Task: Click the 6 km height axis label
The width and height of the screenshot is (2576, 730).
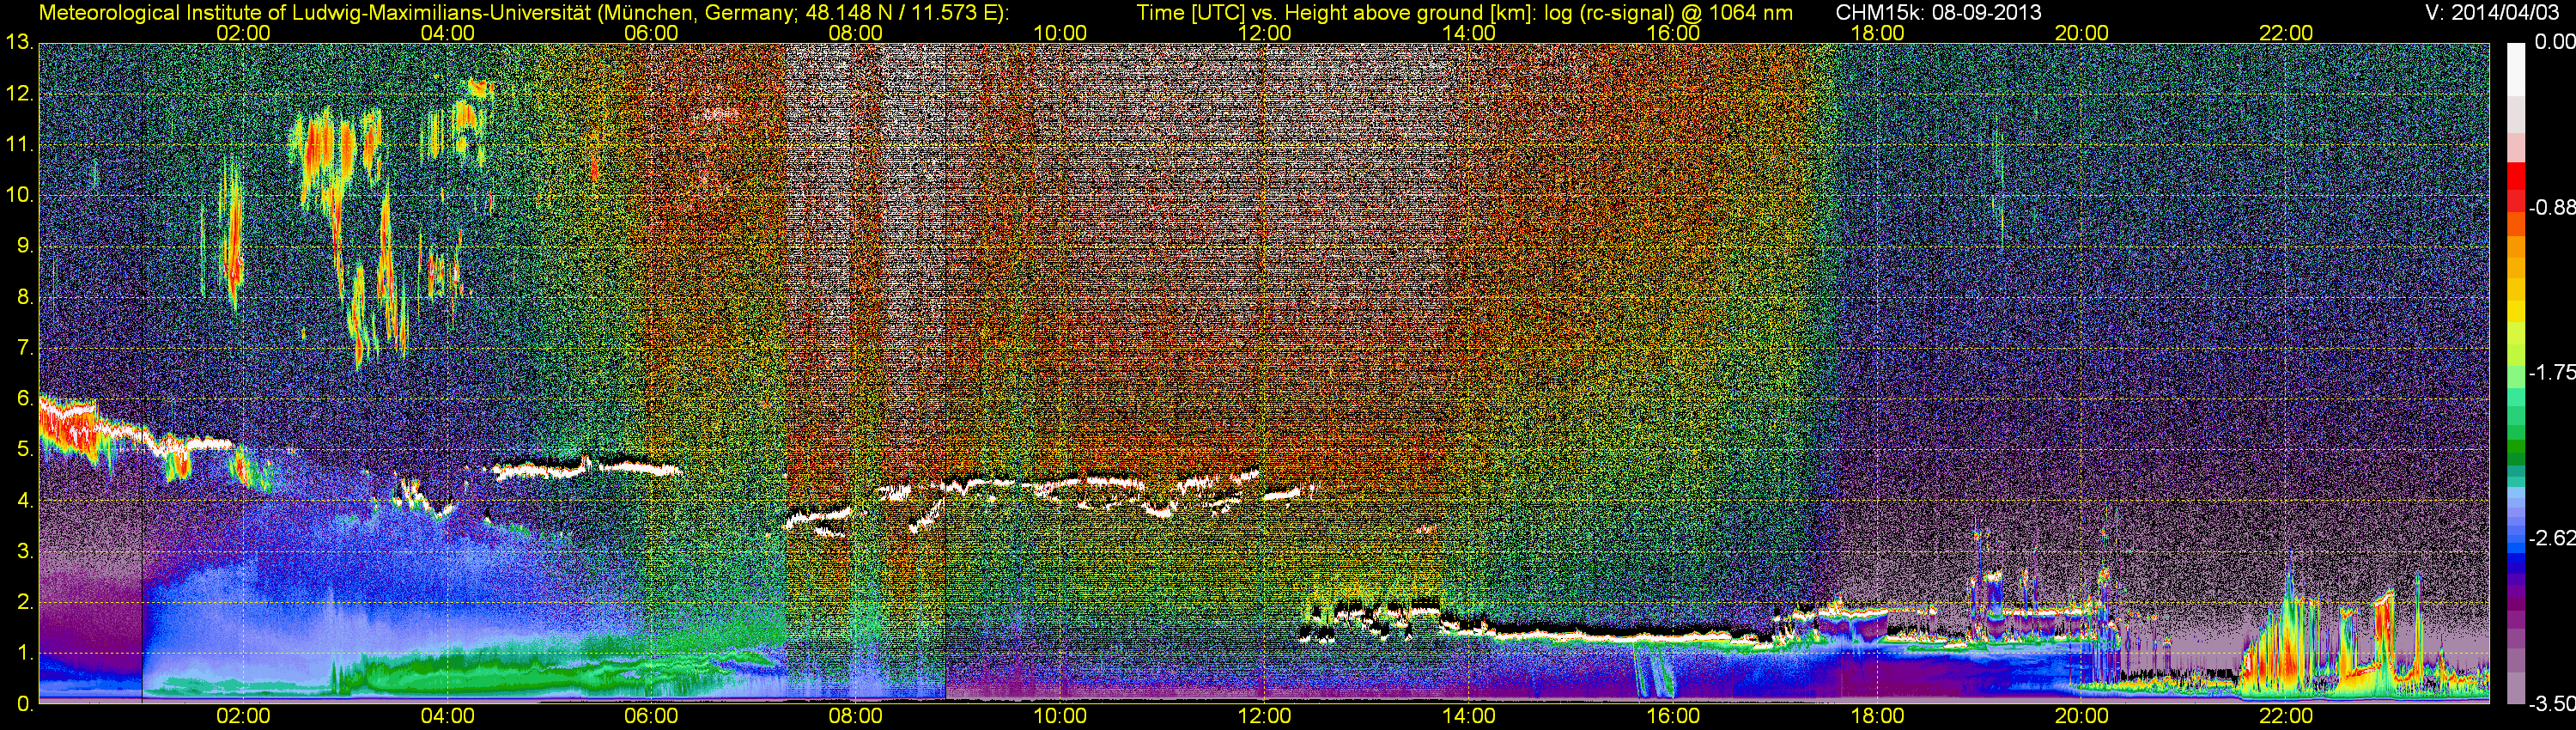Action: click(24, 399)
